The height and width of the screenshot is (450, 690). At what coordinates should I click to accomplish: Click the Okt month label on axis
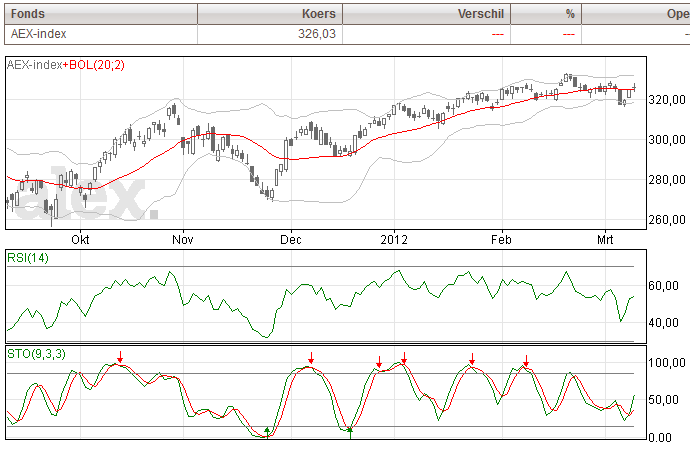(80, 239)
